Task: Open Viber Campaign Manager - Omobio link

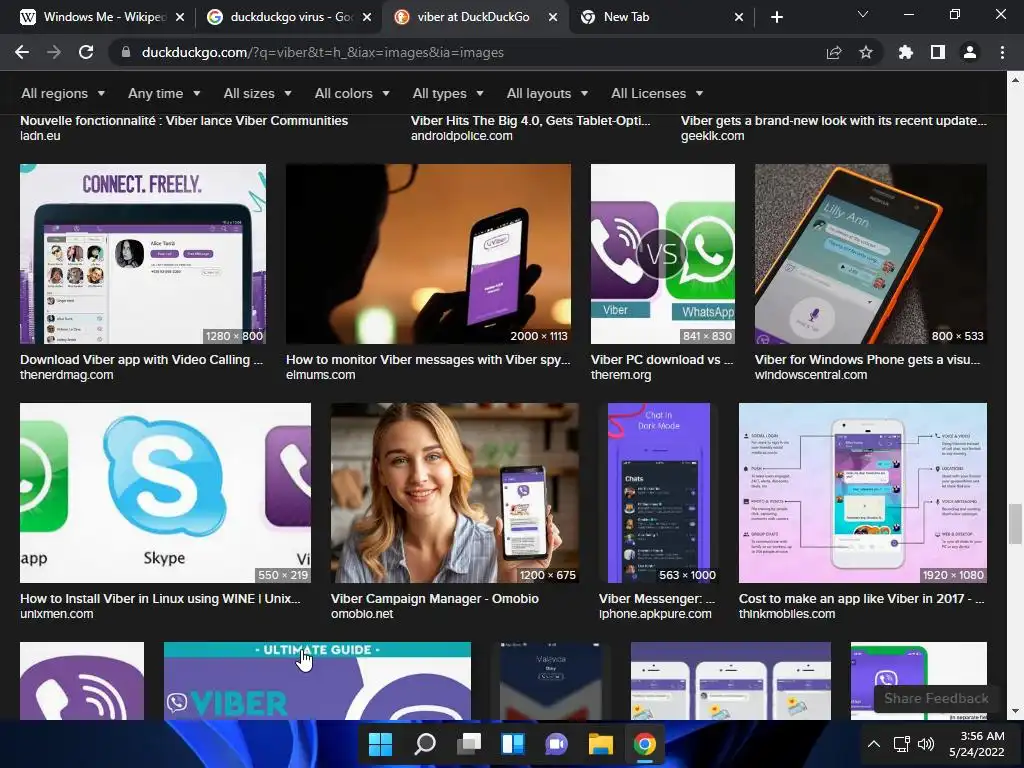Action: coord(434,599)
